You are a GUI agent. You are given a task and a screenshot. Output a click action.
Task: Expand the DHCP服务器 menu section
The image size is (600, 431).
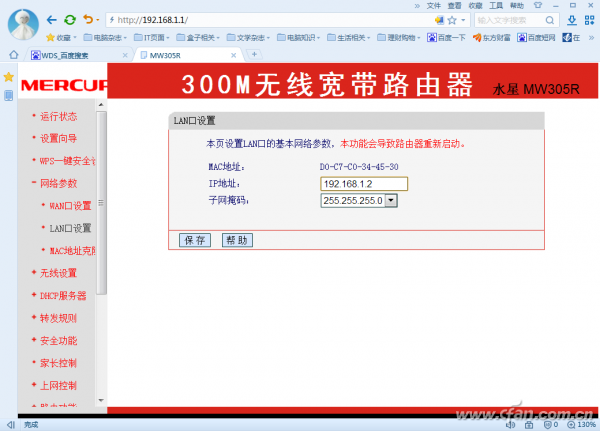coord(63,295)
